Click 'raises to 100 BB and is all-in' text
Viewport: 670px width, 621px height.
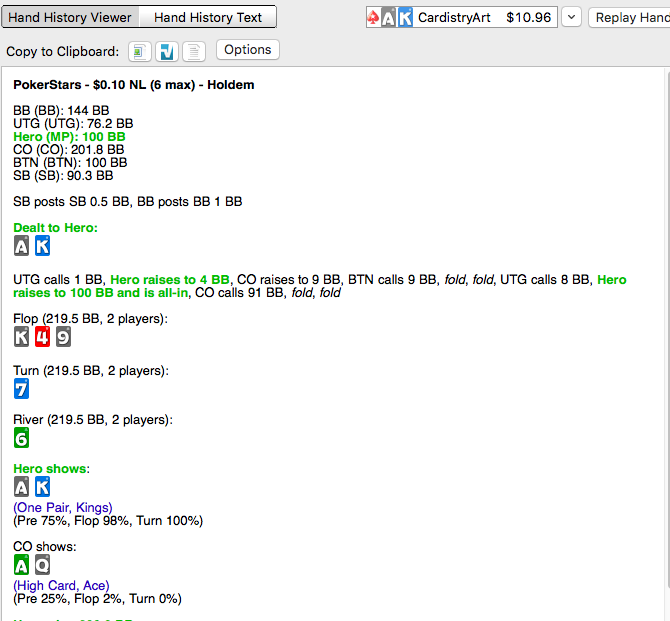100,293
